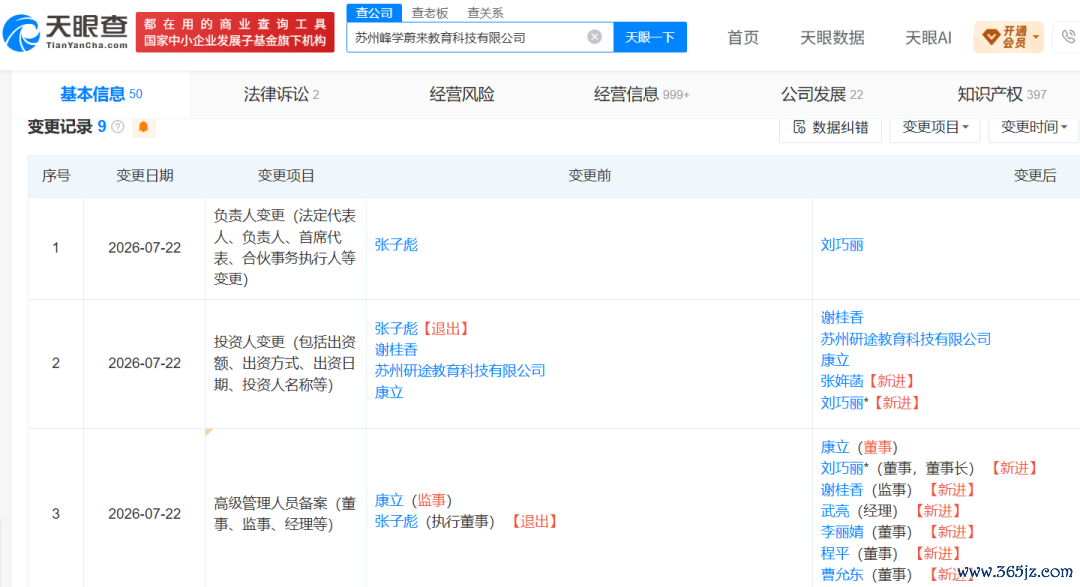Open the help question mark icon beside 变更记录
Viewport: 1080px width, 587px height.
point(118,127)
